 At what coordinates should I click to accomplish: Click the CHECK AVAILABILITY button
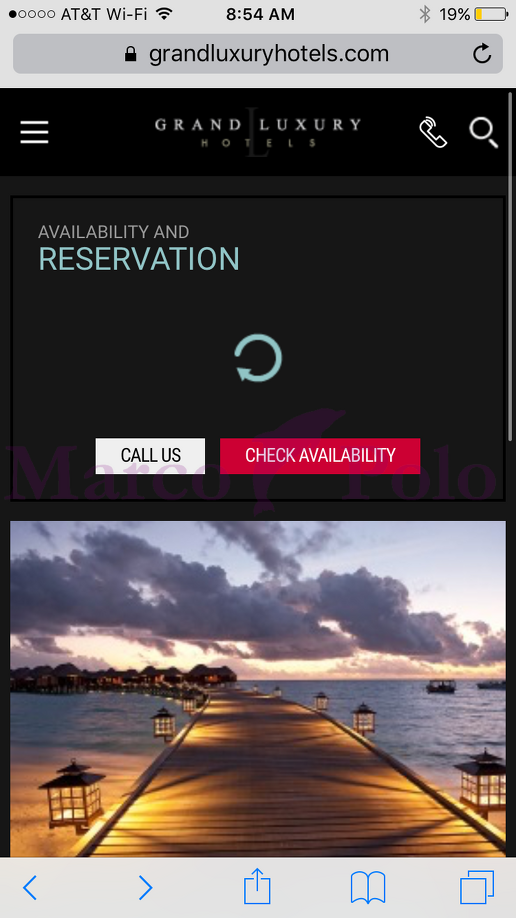[x=320, y=455]
